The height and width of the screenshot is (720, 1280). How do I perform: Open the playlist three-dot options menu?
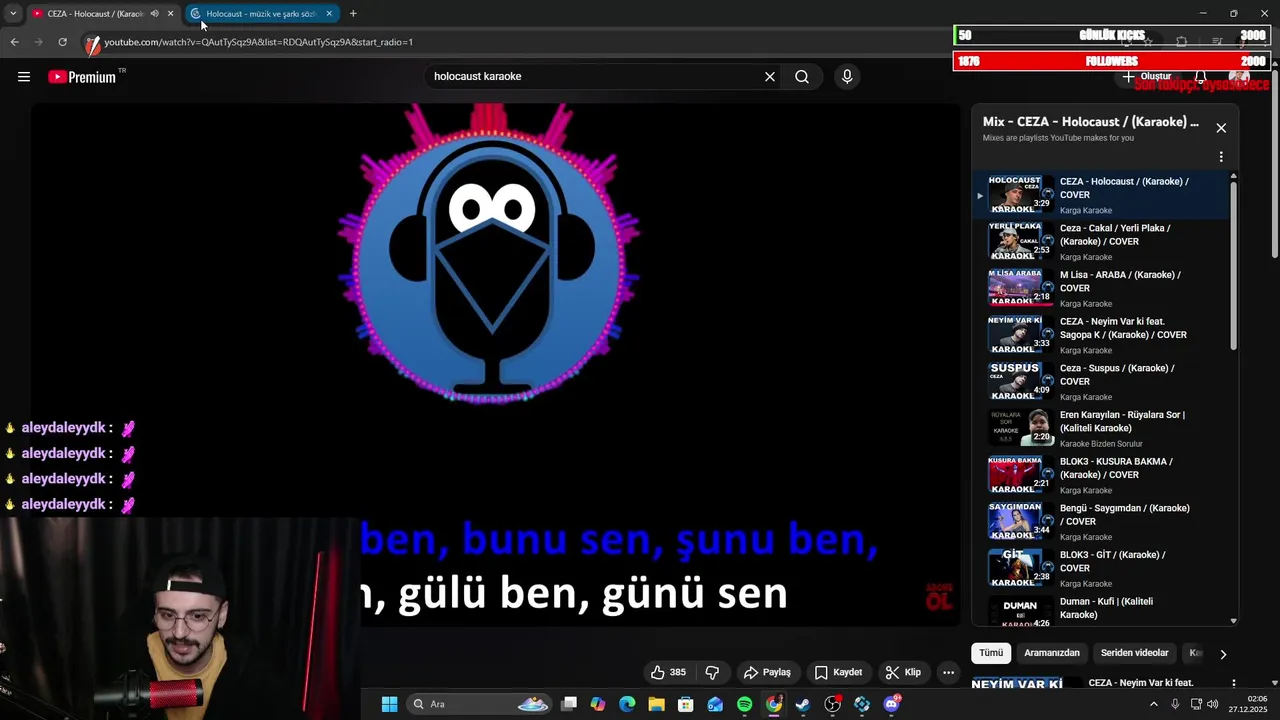[1221, 157]
